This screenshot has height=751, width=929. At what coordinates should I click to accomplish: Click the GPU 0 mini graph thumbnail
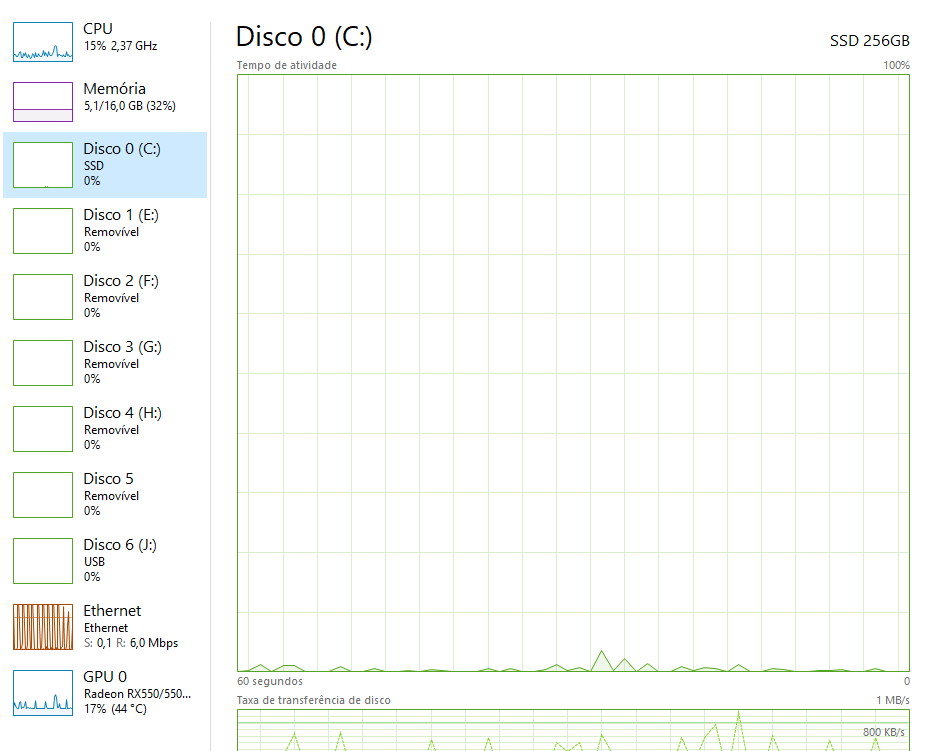point(43,692)
